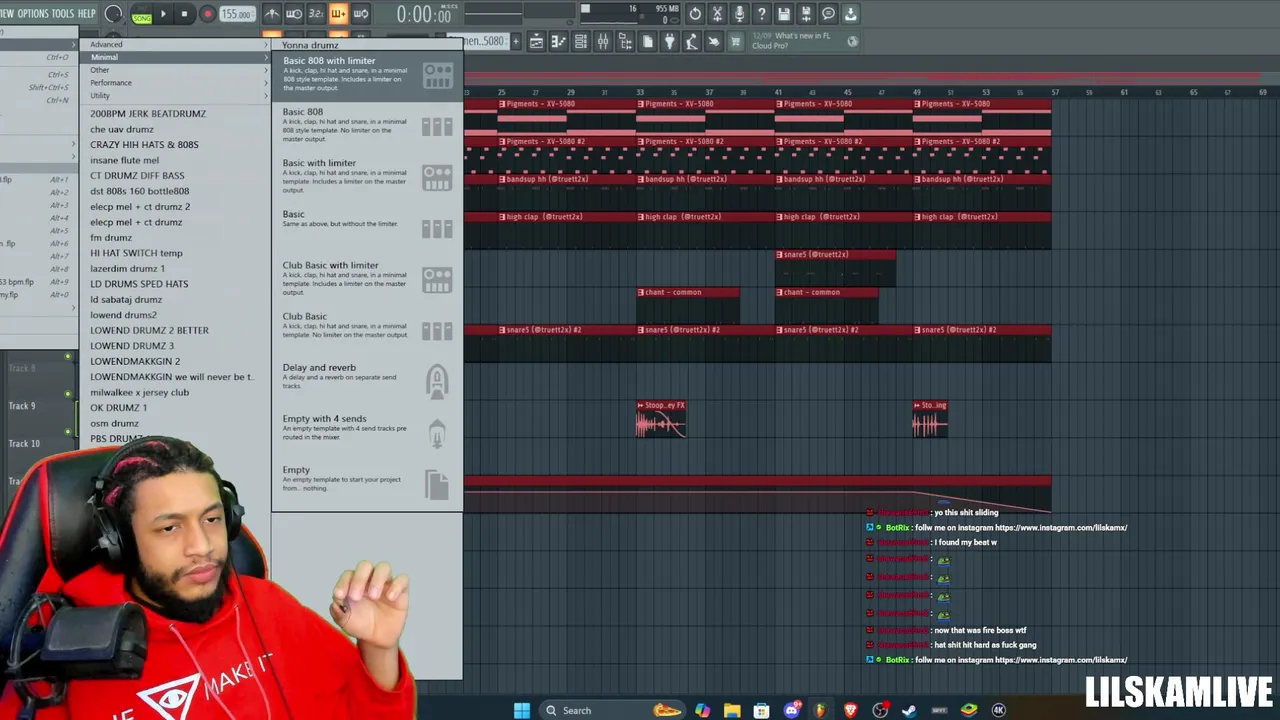Screen dimensions: 1280x720
Task: Open the channel rack icon
Action: click(580, 41)
